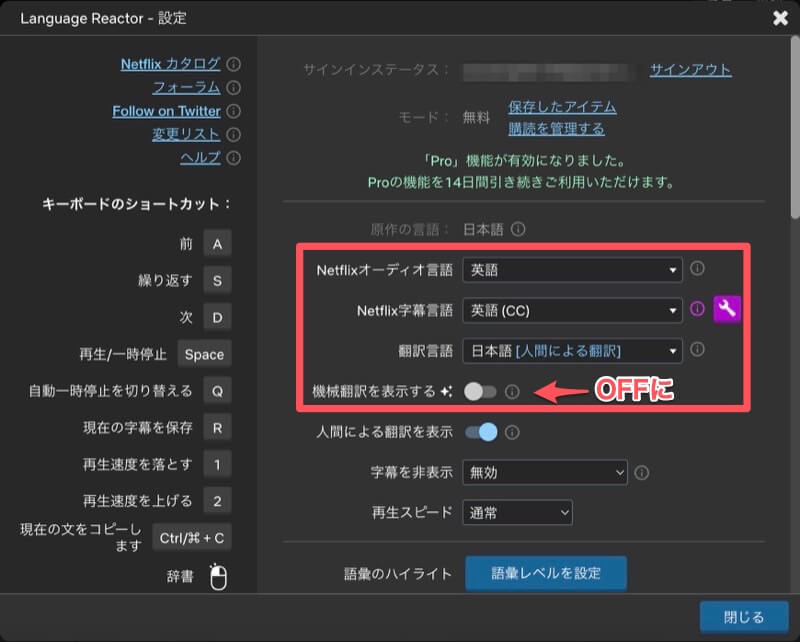Screen dimensions: 800x642
Task: Click info icon beside Netflixオーディオ言語 dropdown
Action: click(698, 269)
